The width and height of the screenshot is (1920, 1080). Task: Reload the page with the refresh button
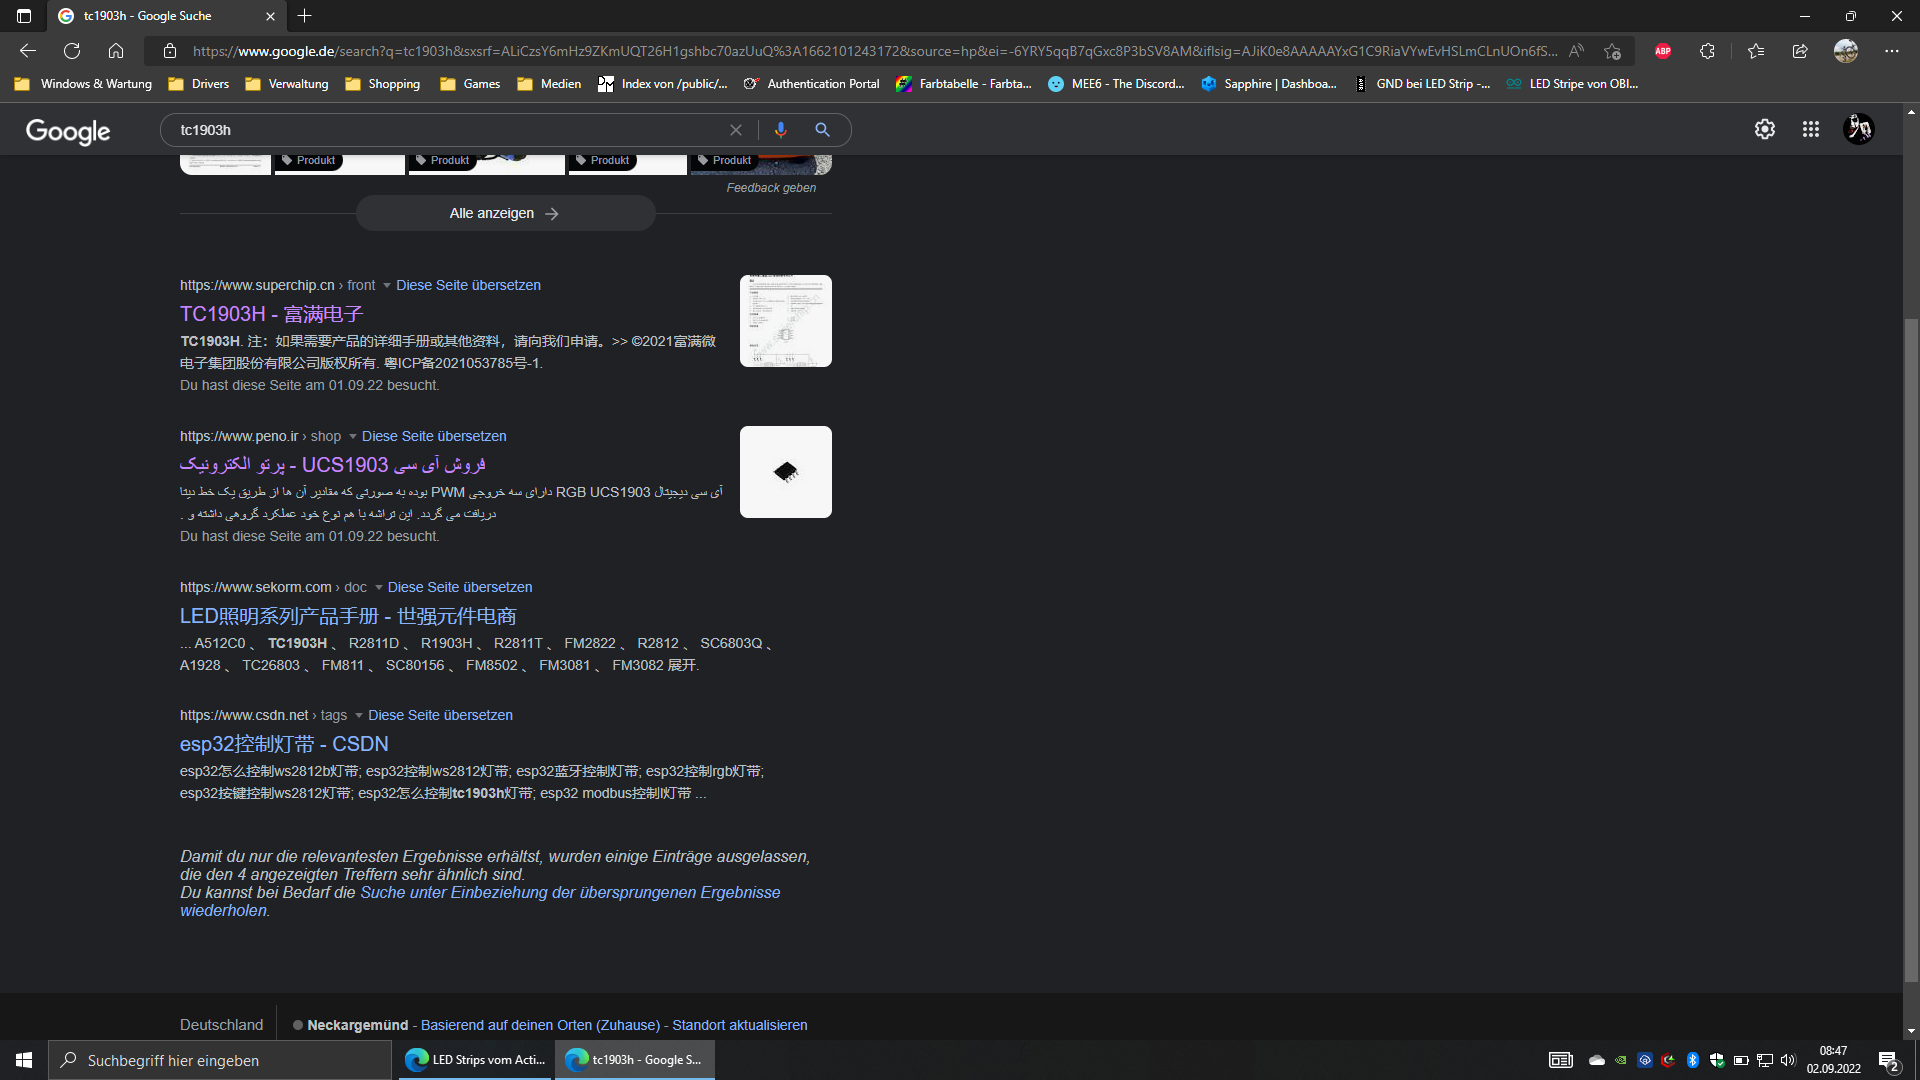72,51
